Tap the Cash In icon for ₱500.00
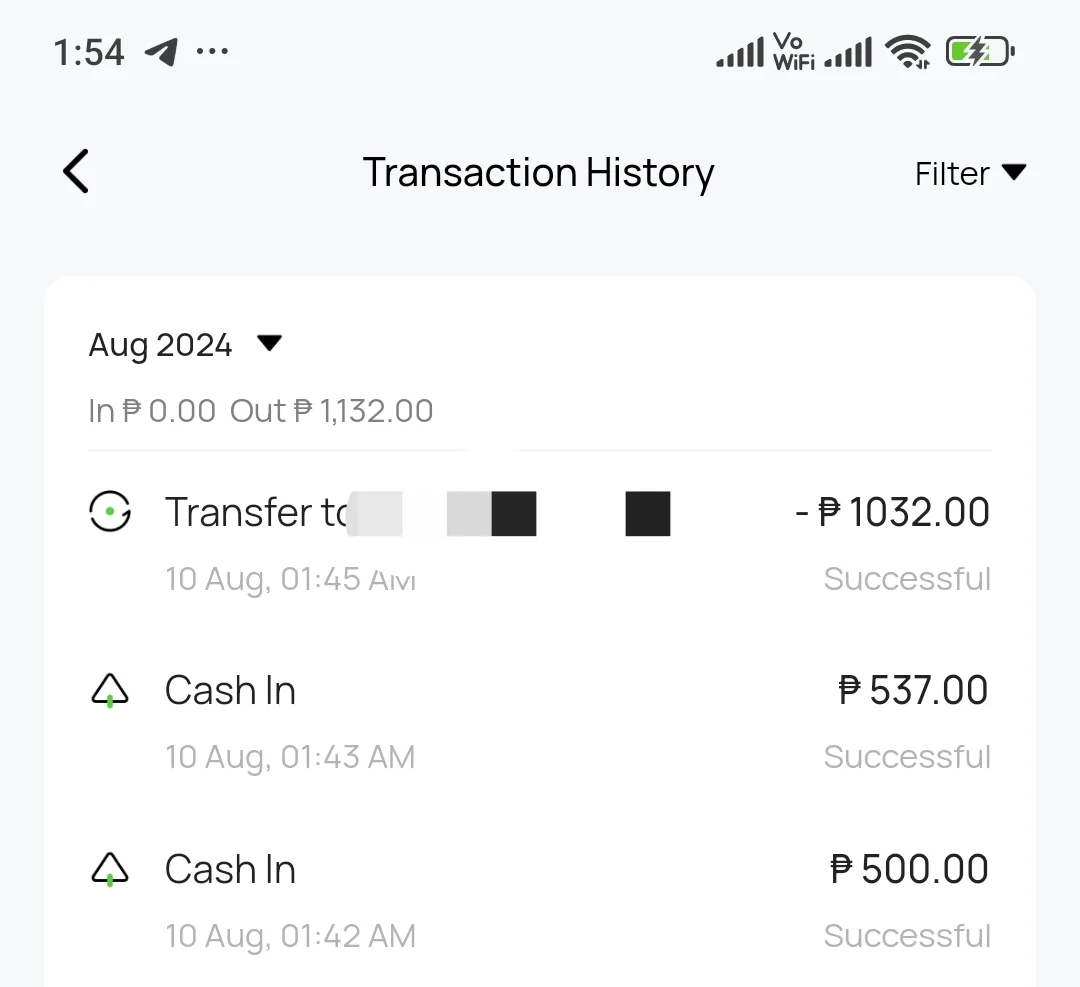The height and width of the screenshot is (987, 1080). click(110, 869)
